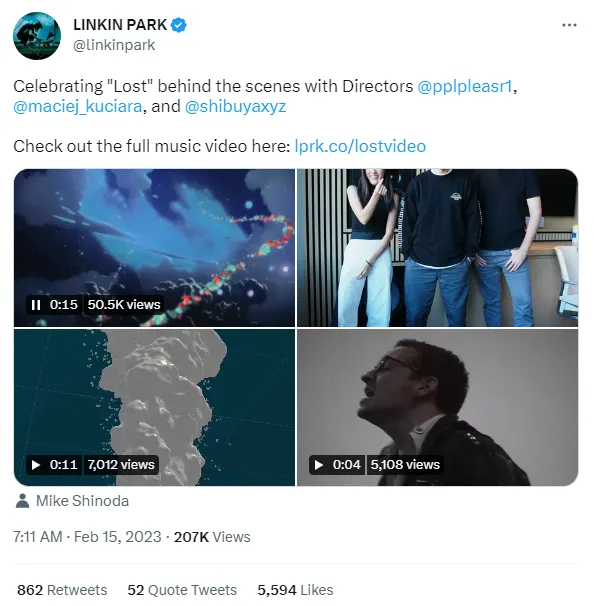594x606 pixels.
Task: Click the Linkin Park profile avatar
Action: tap(37, 36)
